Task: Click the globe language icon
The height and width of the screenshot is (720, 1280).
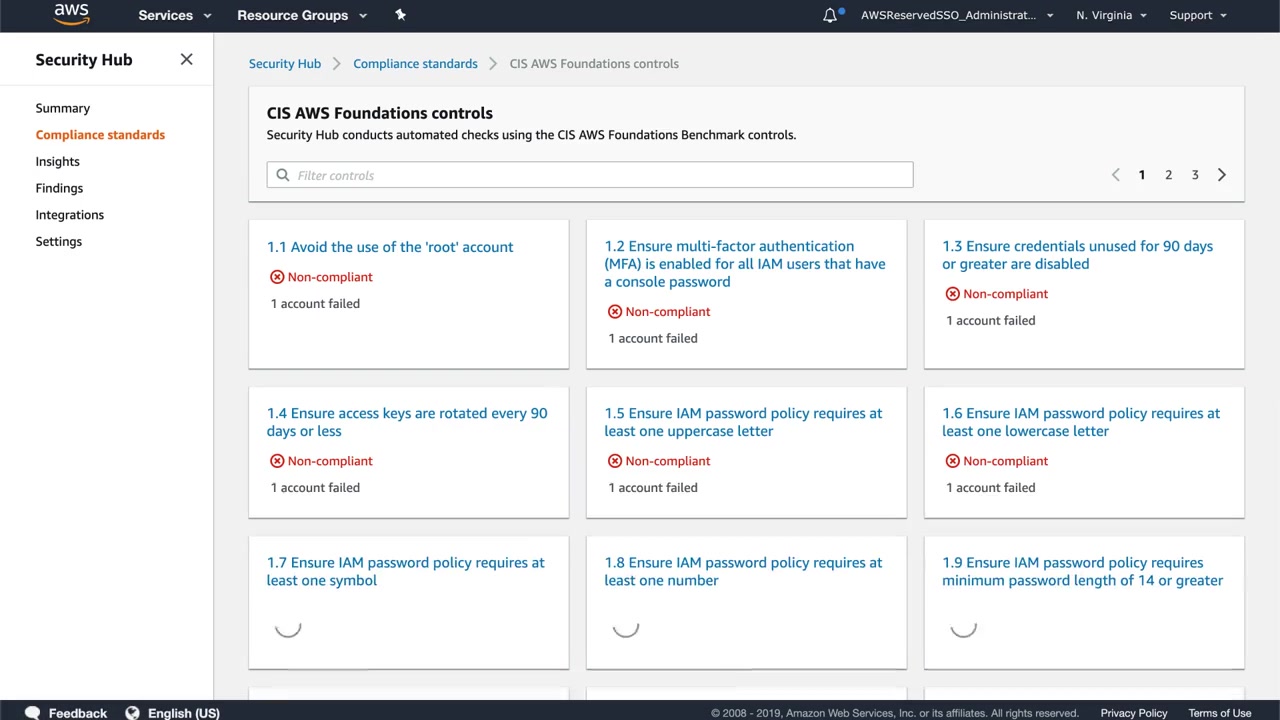Action: [x=132, y=713]
